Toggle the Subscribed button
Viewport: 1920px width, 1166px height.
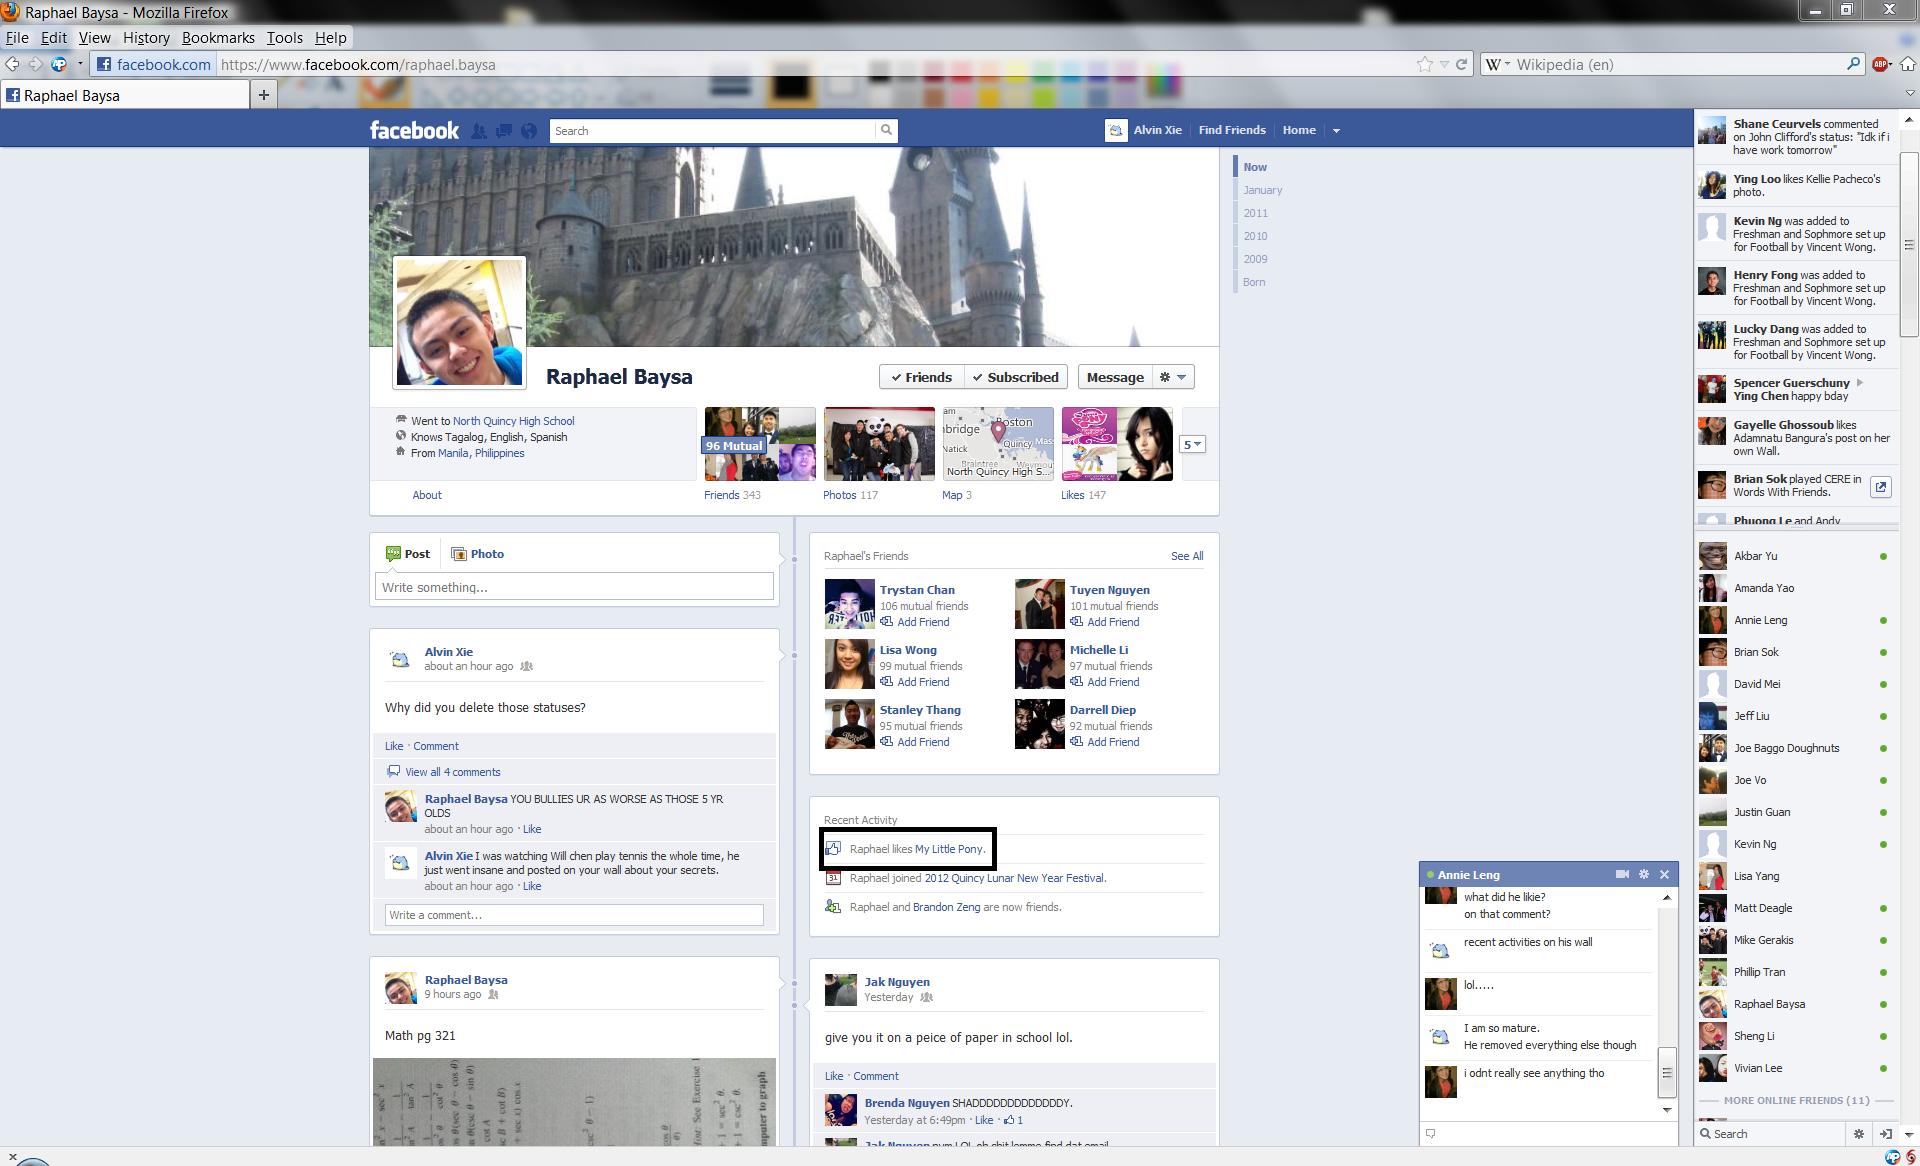click(1016, 377)
